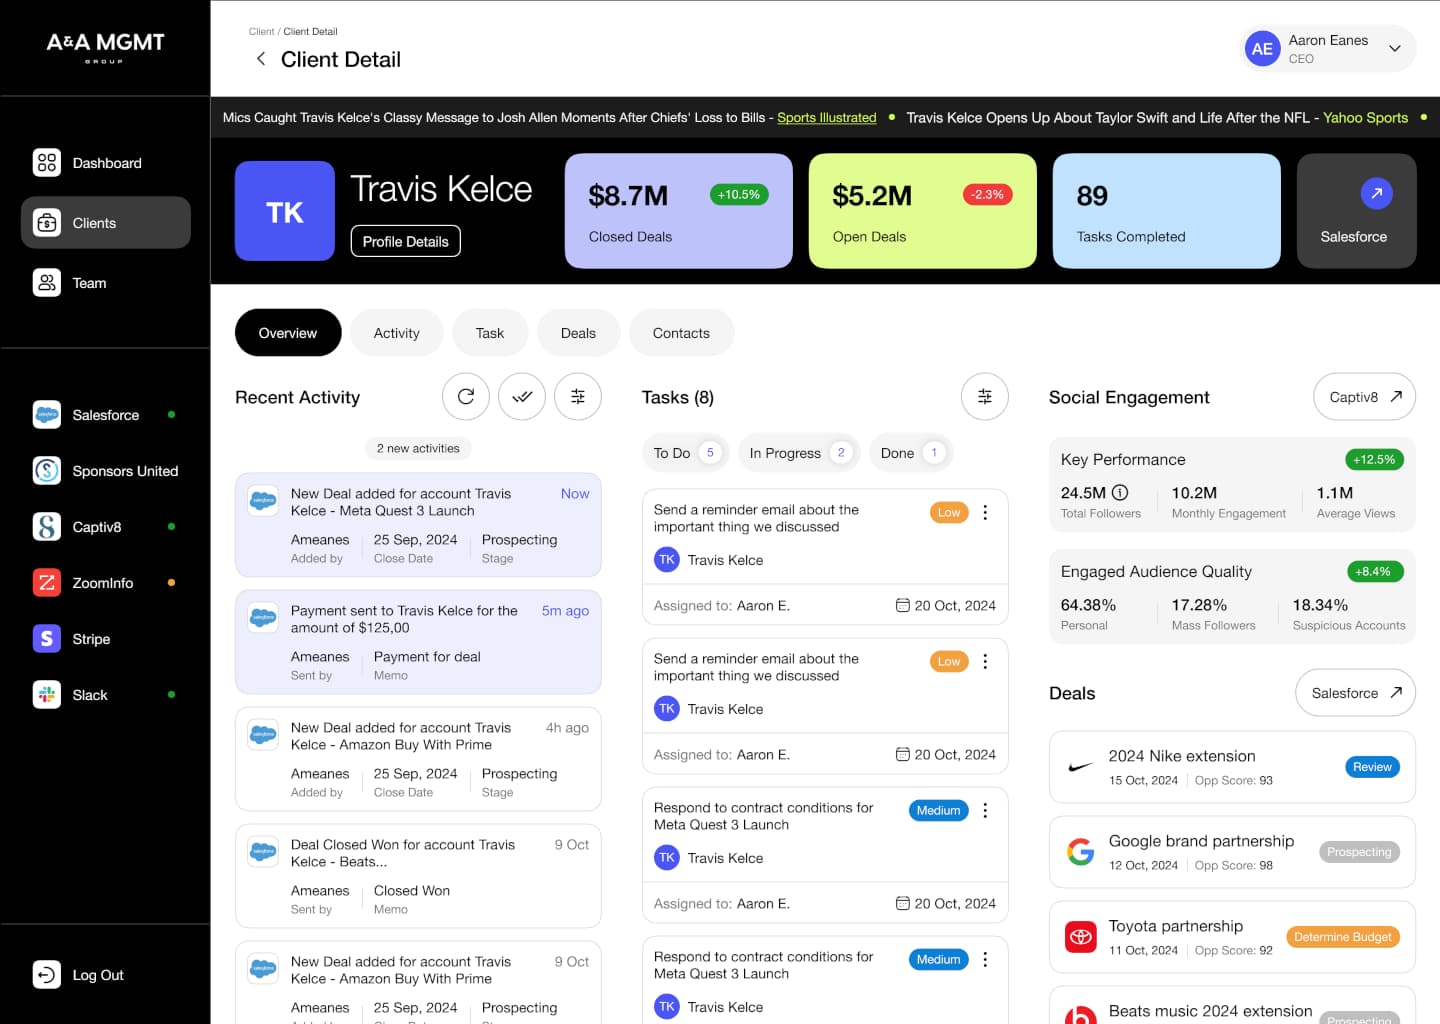Click Prospecting badge on Google brand partnership
1440x1024 pixels.
click(1359, 852)
